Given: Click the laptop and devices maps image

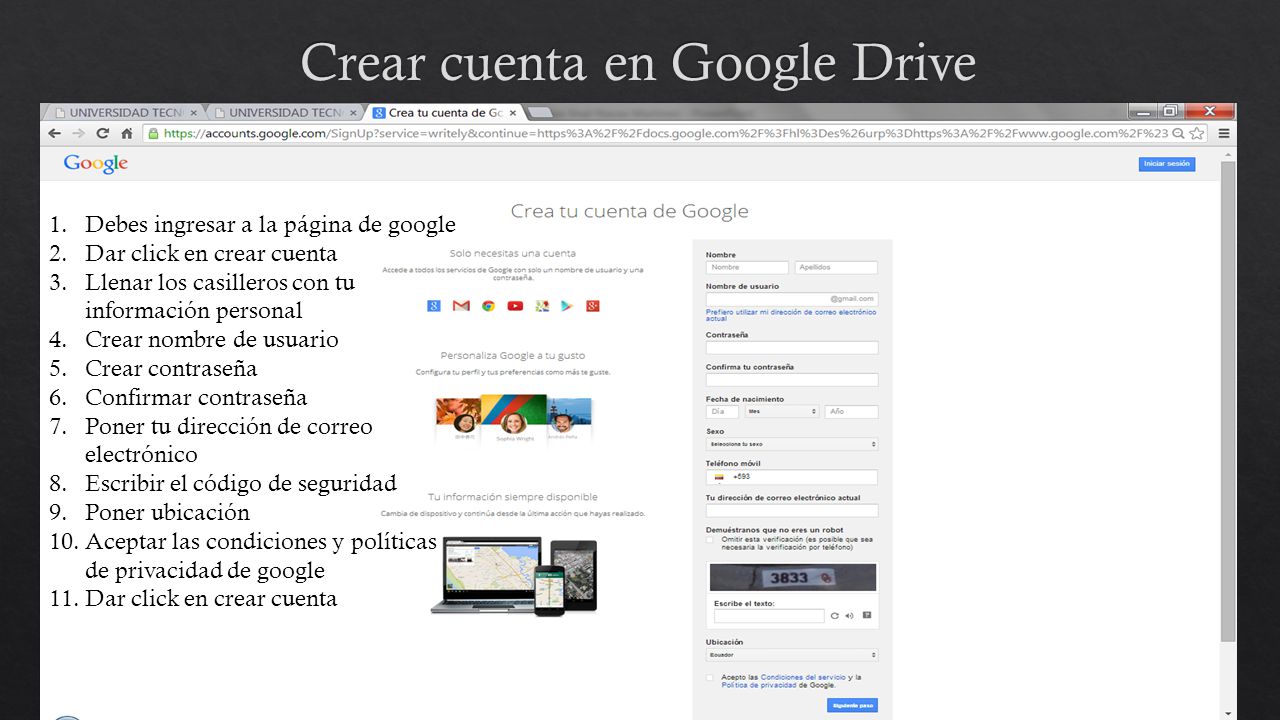Looking at the screenshot, I should point(514,575).
